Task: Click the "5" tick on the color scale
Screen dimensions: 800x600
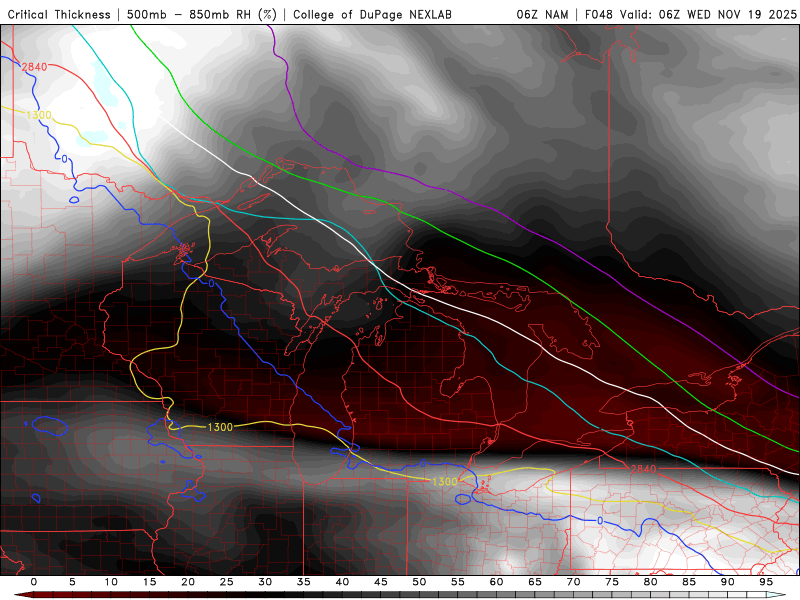Action: [x=72, y=582]
